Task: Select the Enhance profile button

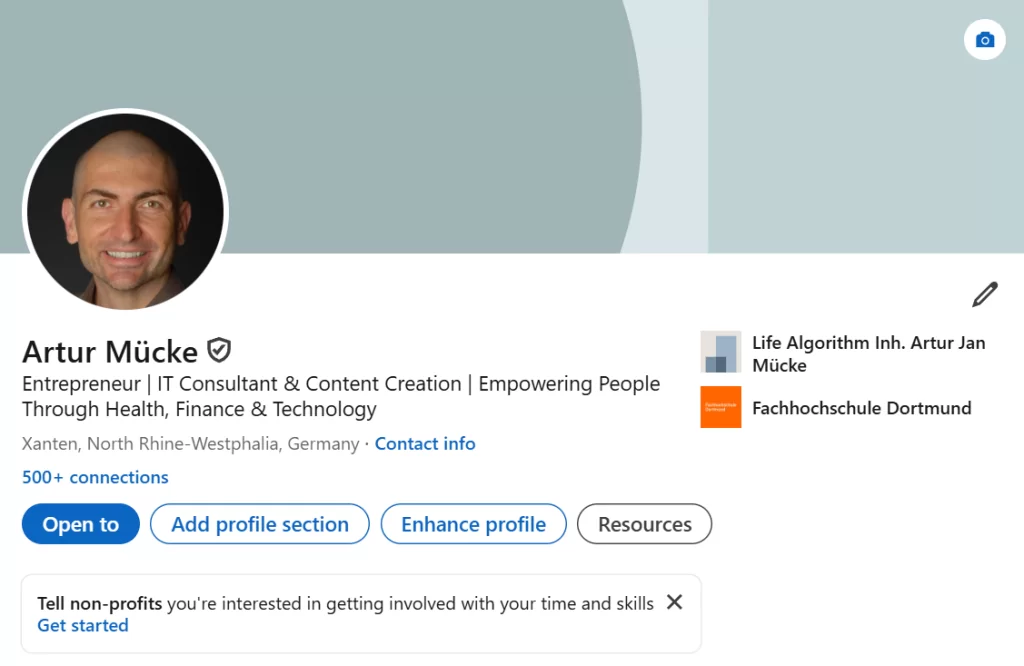Action: click(473, 524)
